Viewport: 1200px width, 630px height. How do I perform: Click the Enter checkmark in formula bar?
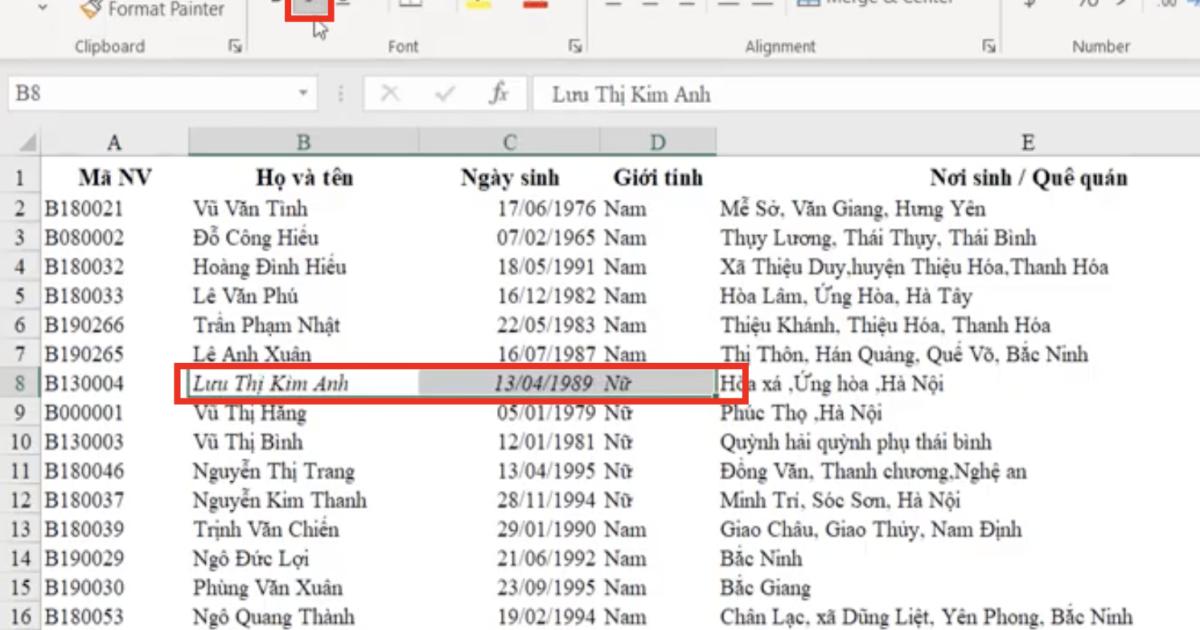tap(445, 94)
